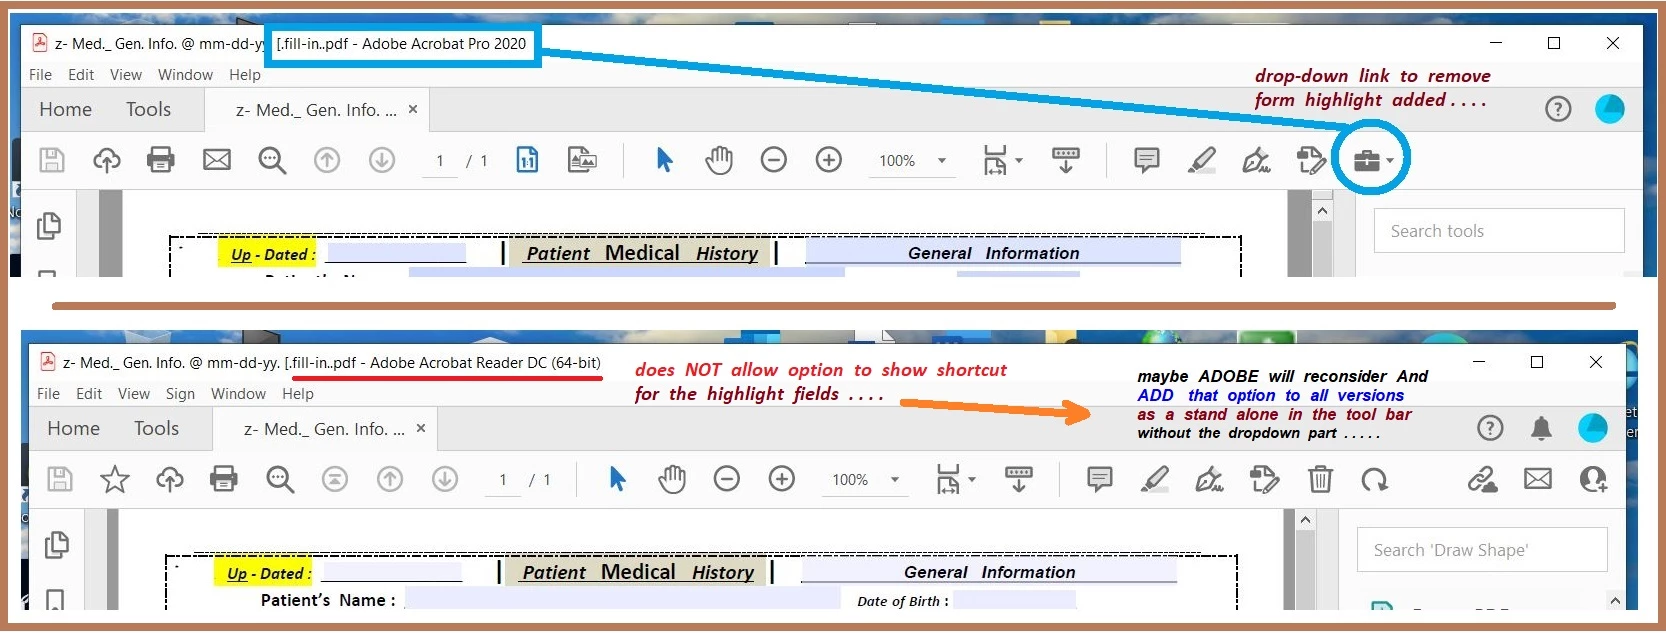Open Help question mark in Reader DC
Viewport: 1666px width, 638px height.
click(x=1490, y=428)
